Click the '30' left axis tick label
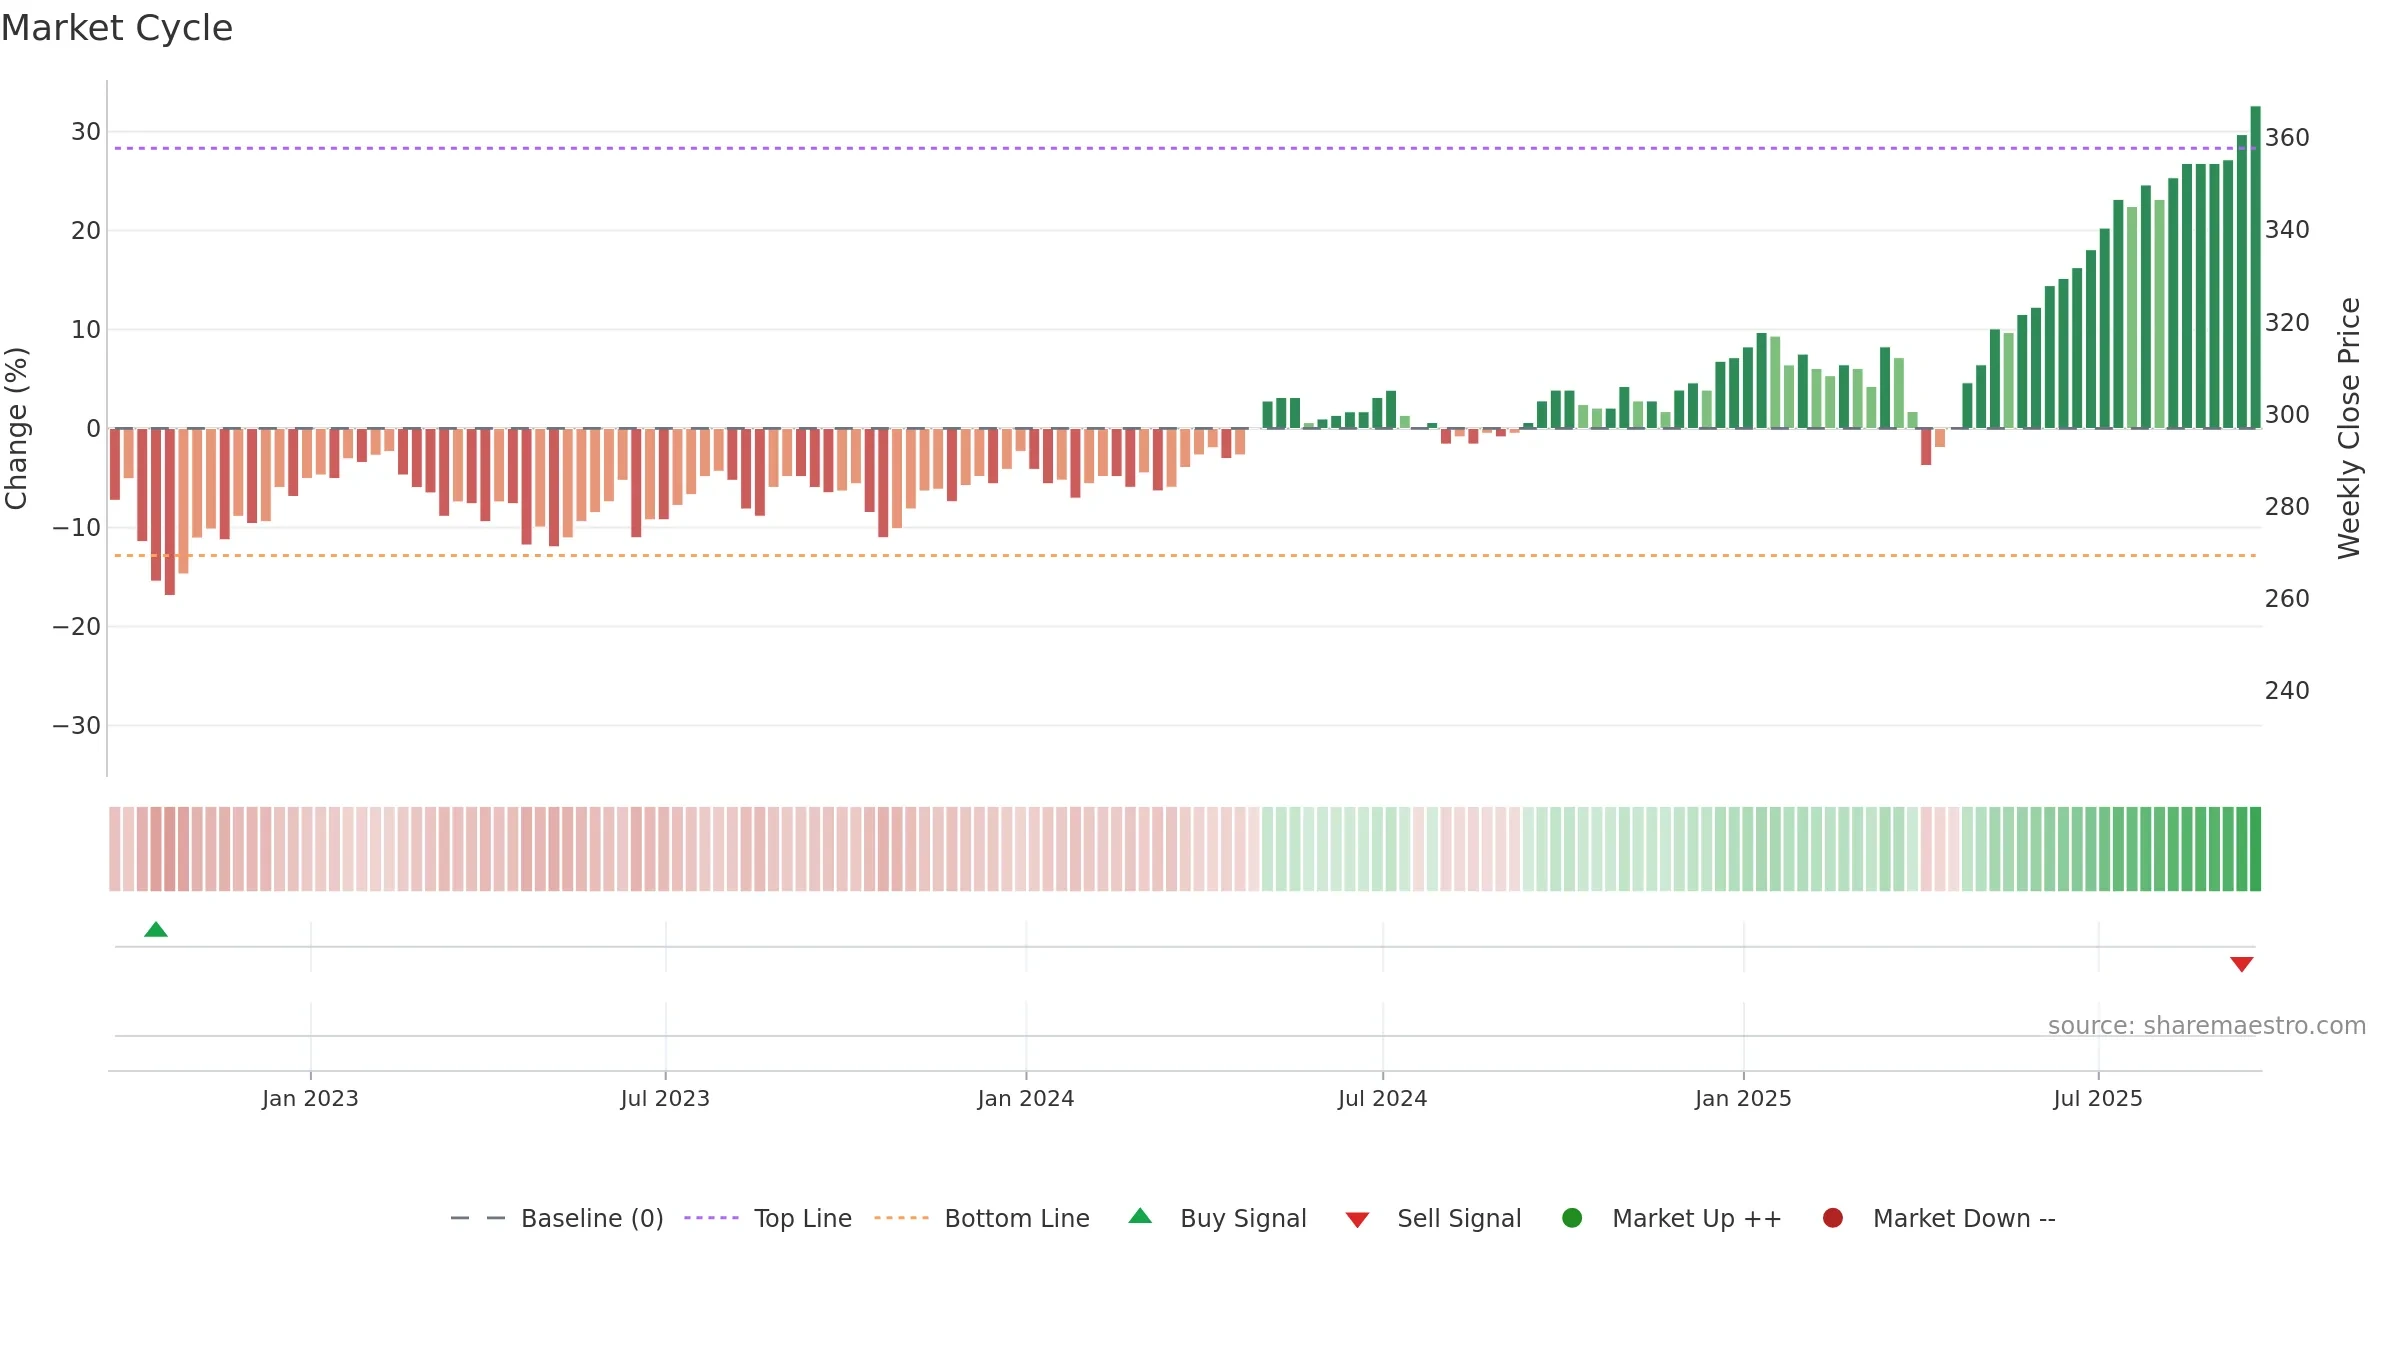 (86, 132)
